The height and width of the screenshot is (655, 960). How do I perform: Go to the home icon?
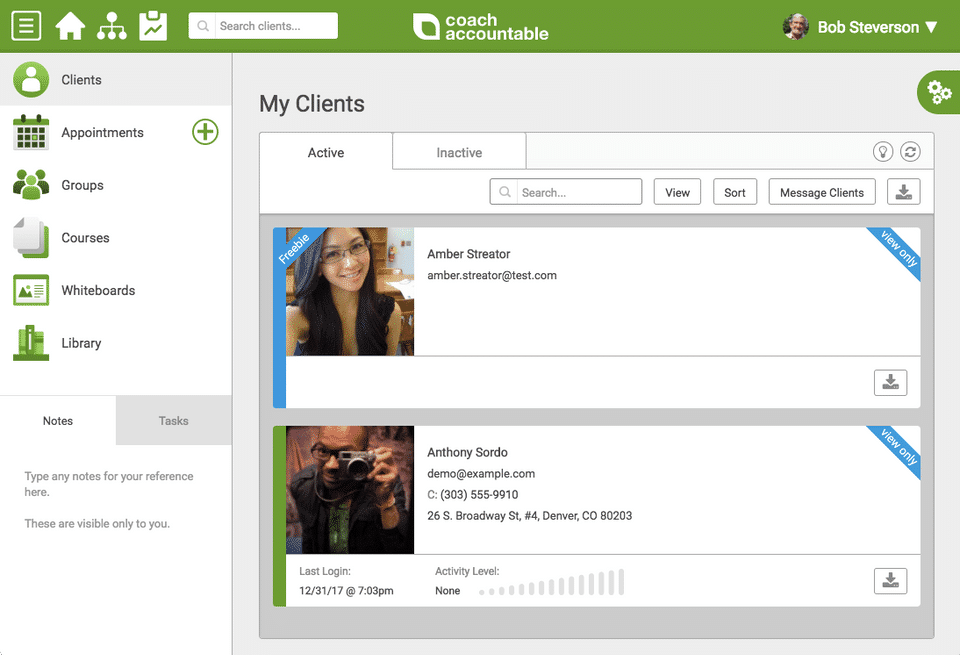tap(70, 26)
